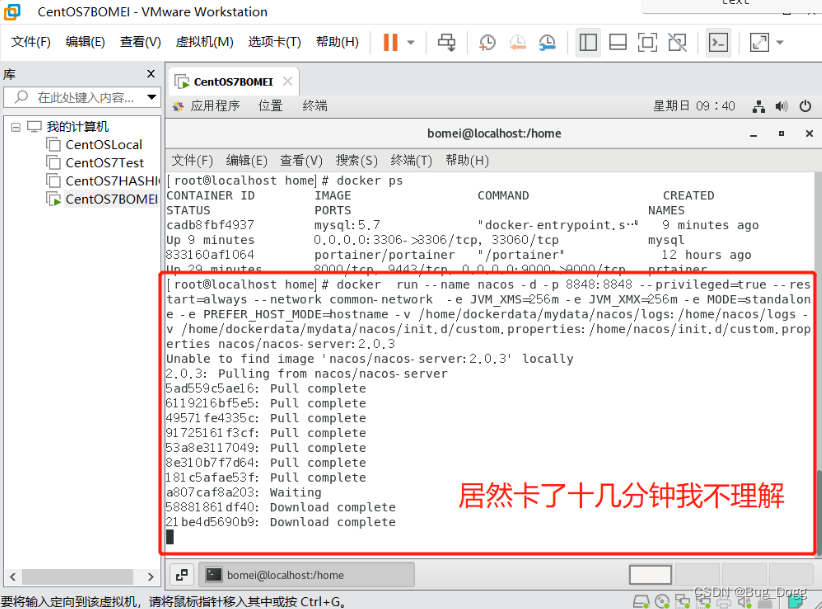Viewport: 822px width, 609px height.
Task: Open the terminal 编辑(E) menu
Action: tap(246, 160)
